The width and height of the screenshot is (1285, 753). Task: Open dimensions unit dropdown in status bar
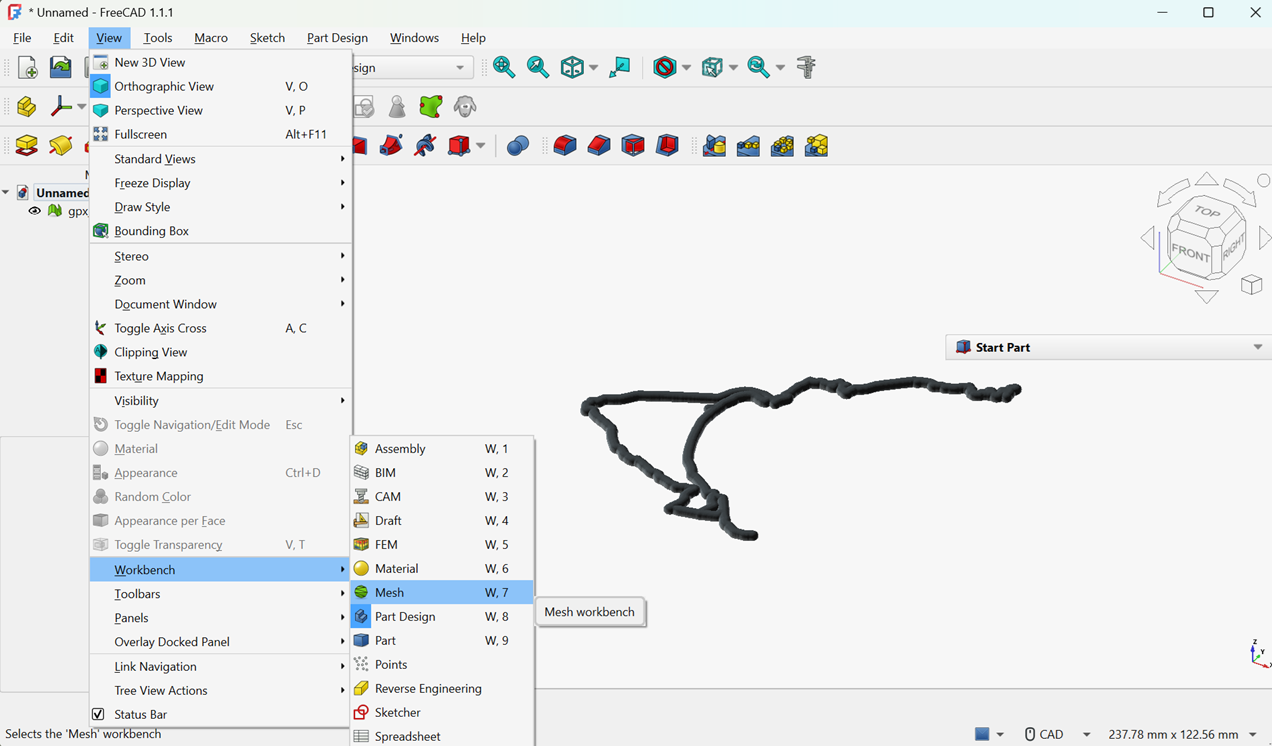(x=1252, y=734)
